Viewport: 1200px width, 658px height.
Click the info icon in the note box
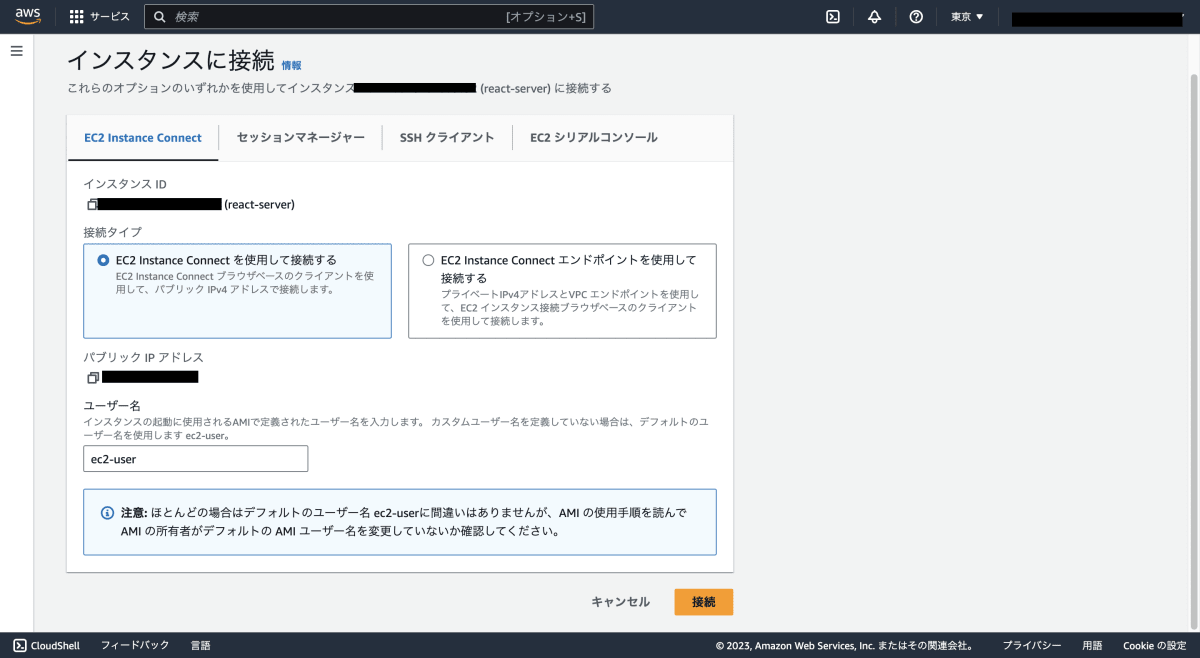point(107,512)
